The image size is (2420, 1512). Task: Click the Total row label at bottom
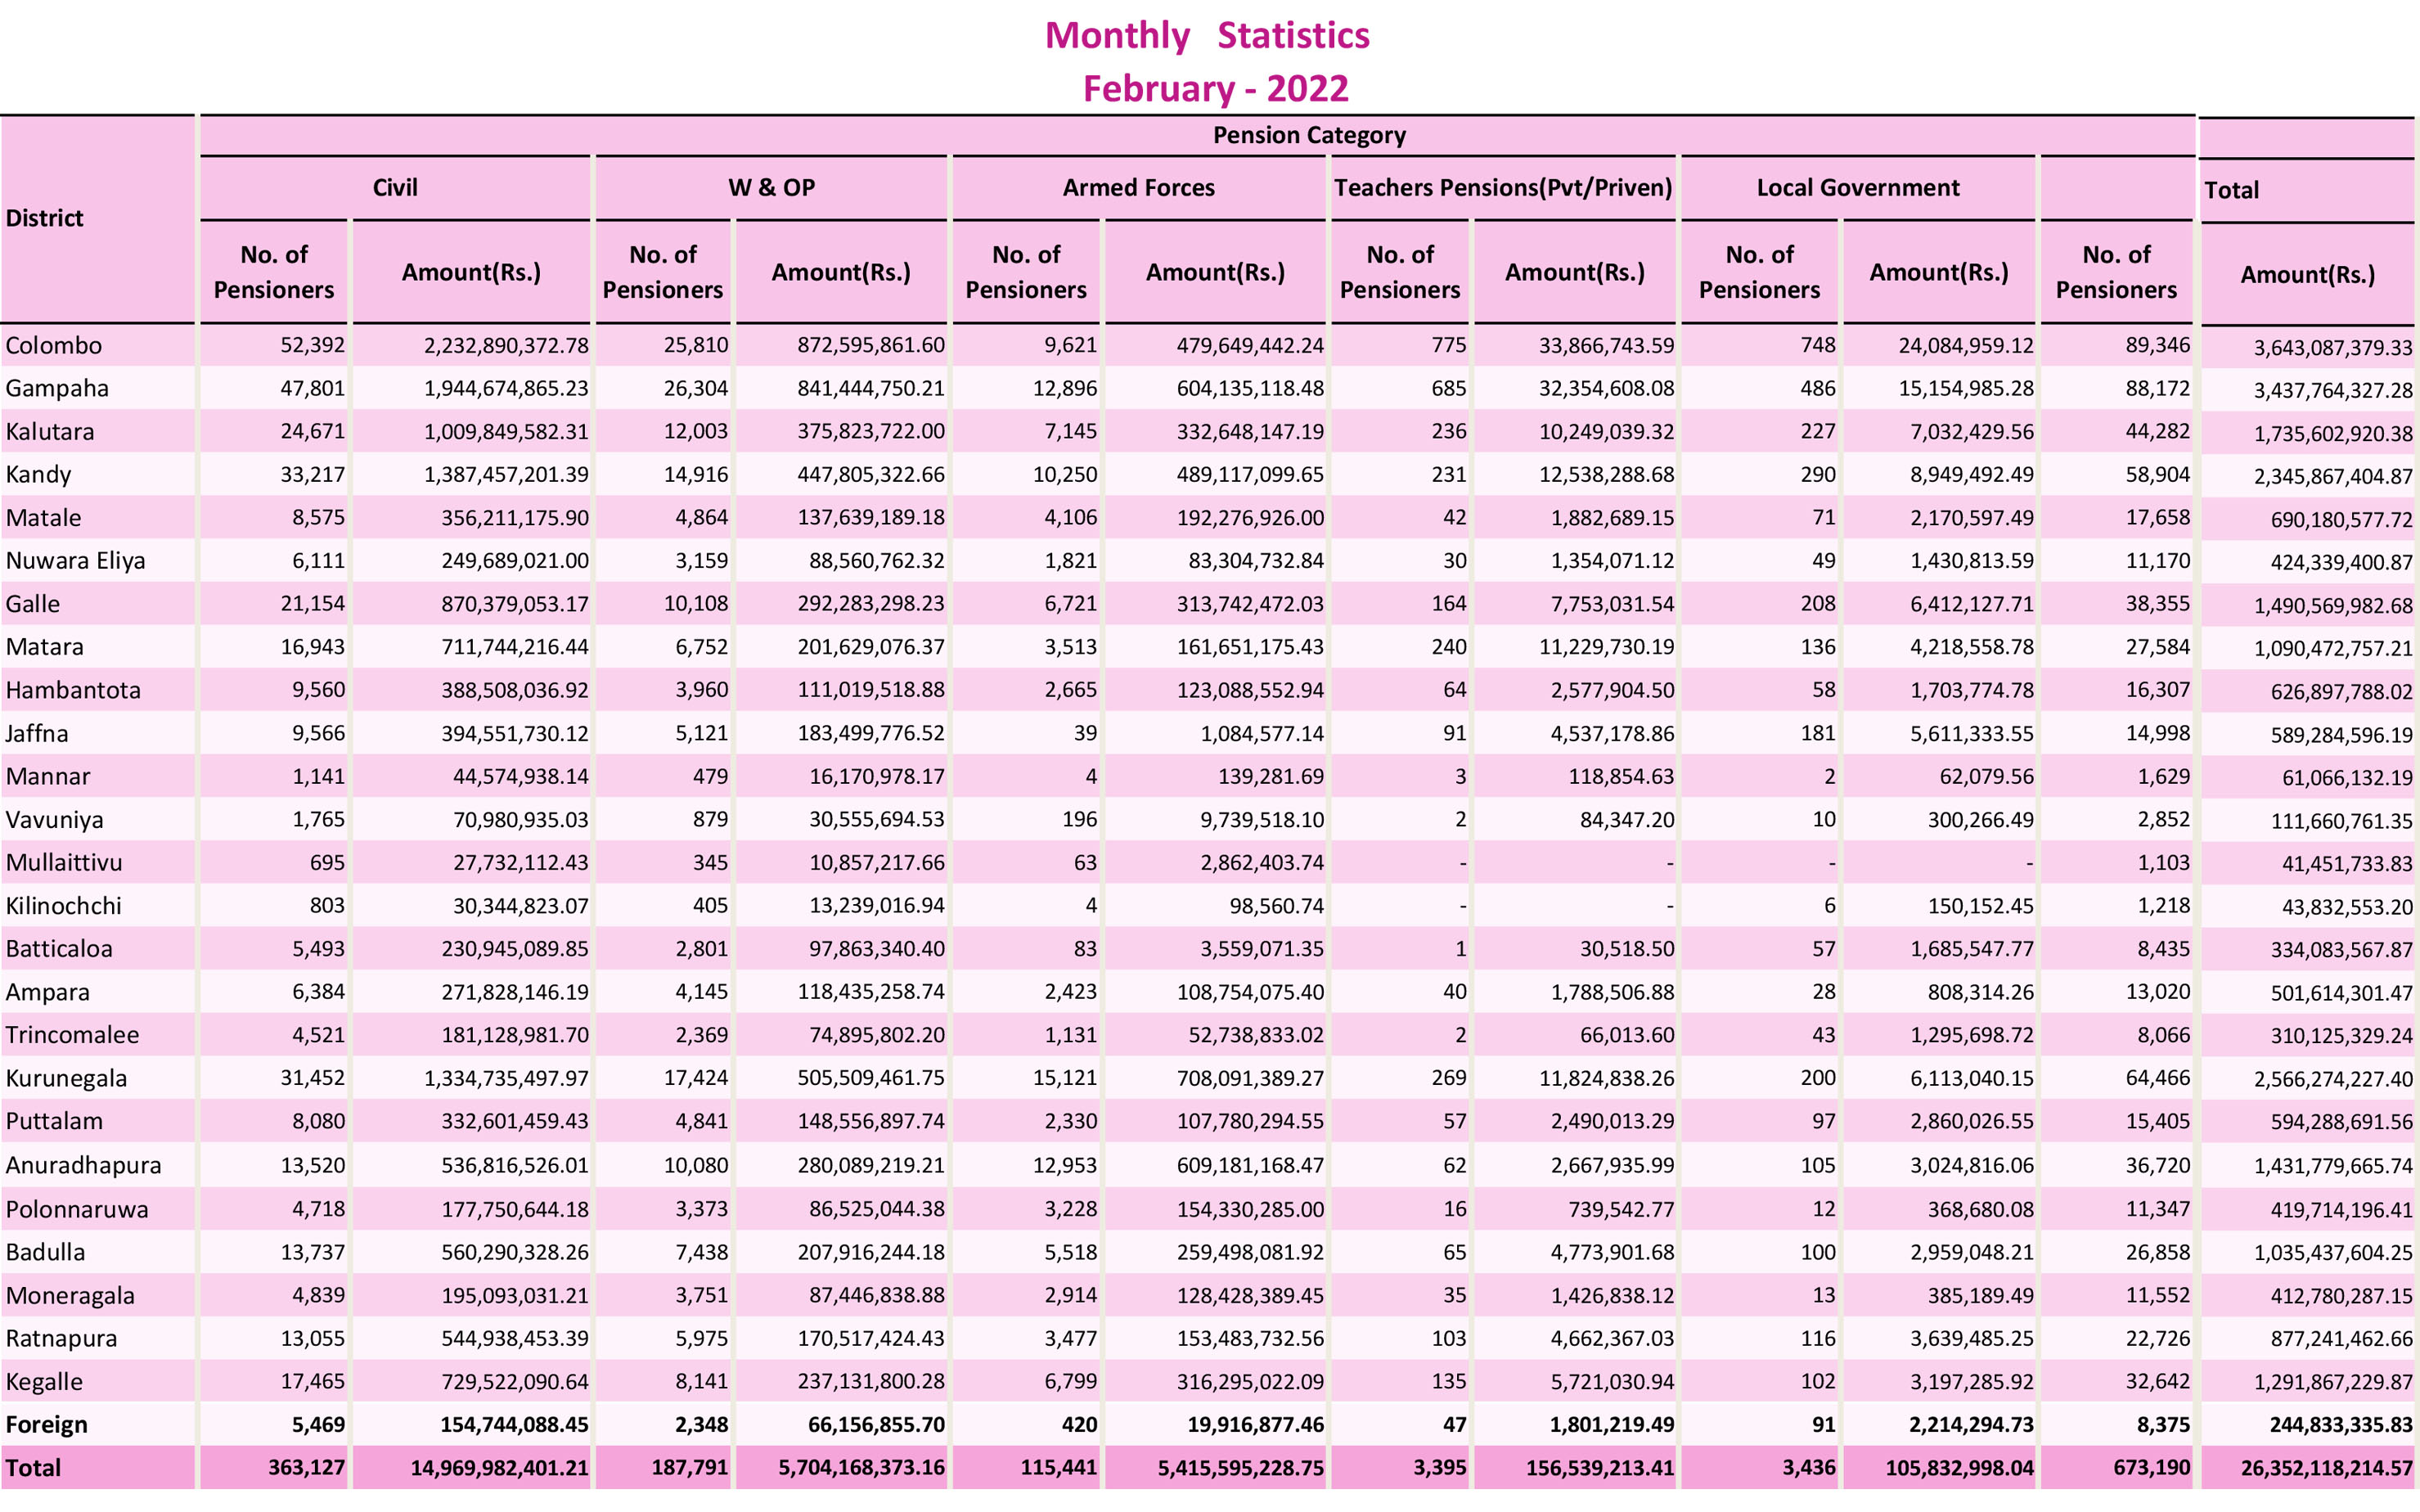tap(33, 1469)
